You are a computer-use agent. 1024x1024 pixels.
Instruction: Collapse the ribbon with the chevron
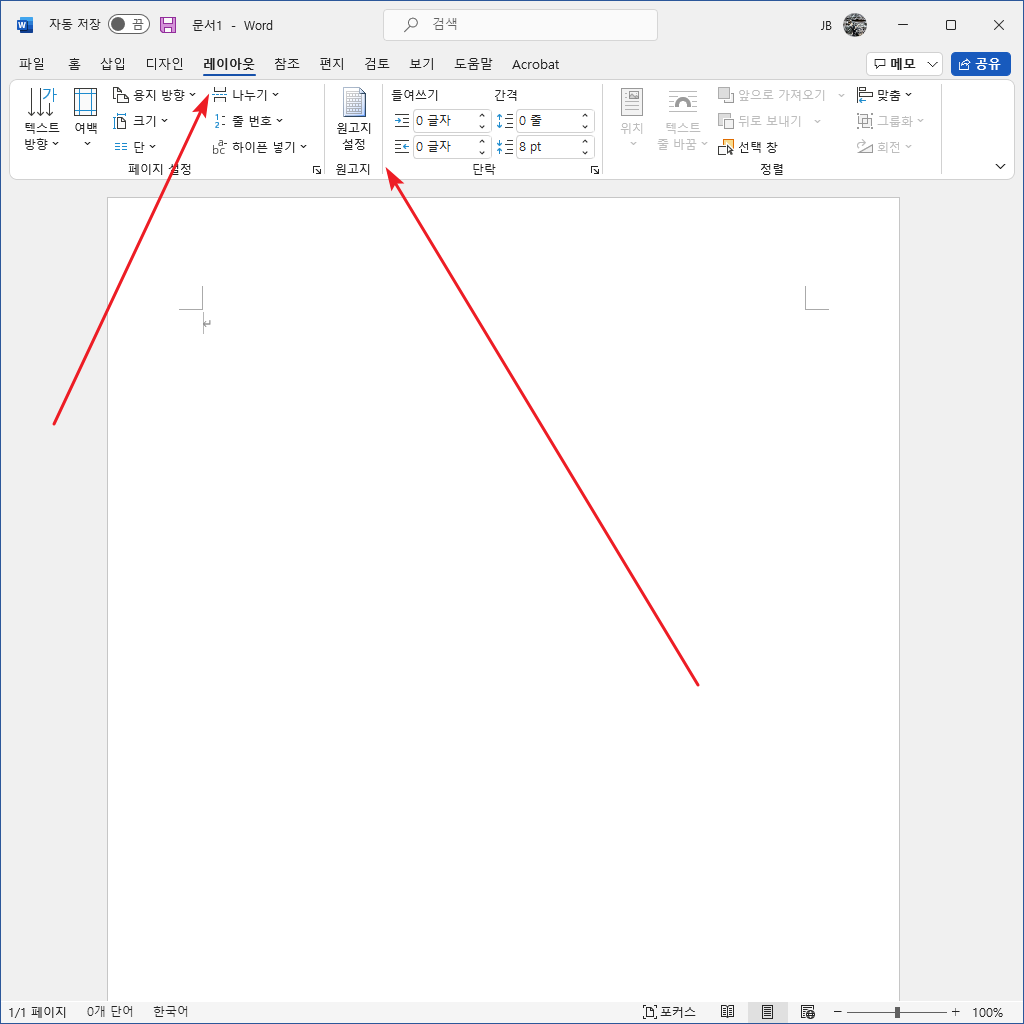click(x=1000, y=167)
